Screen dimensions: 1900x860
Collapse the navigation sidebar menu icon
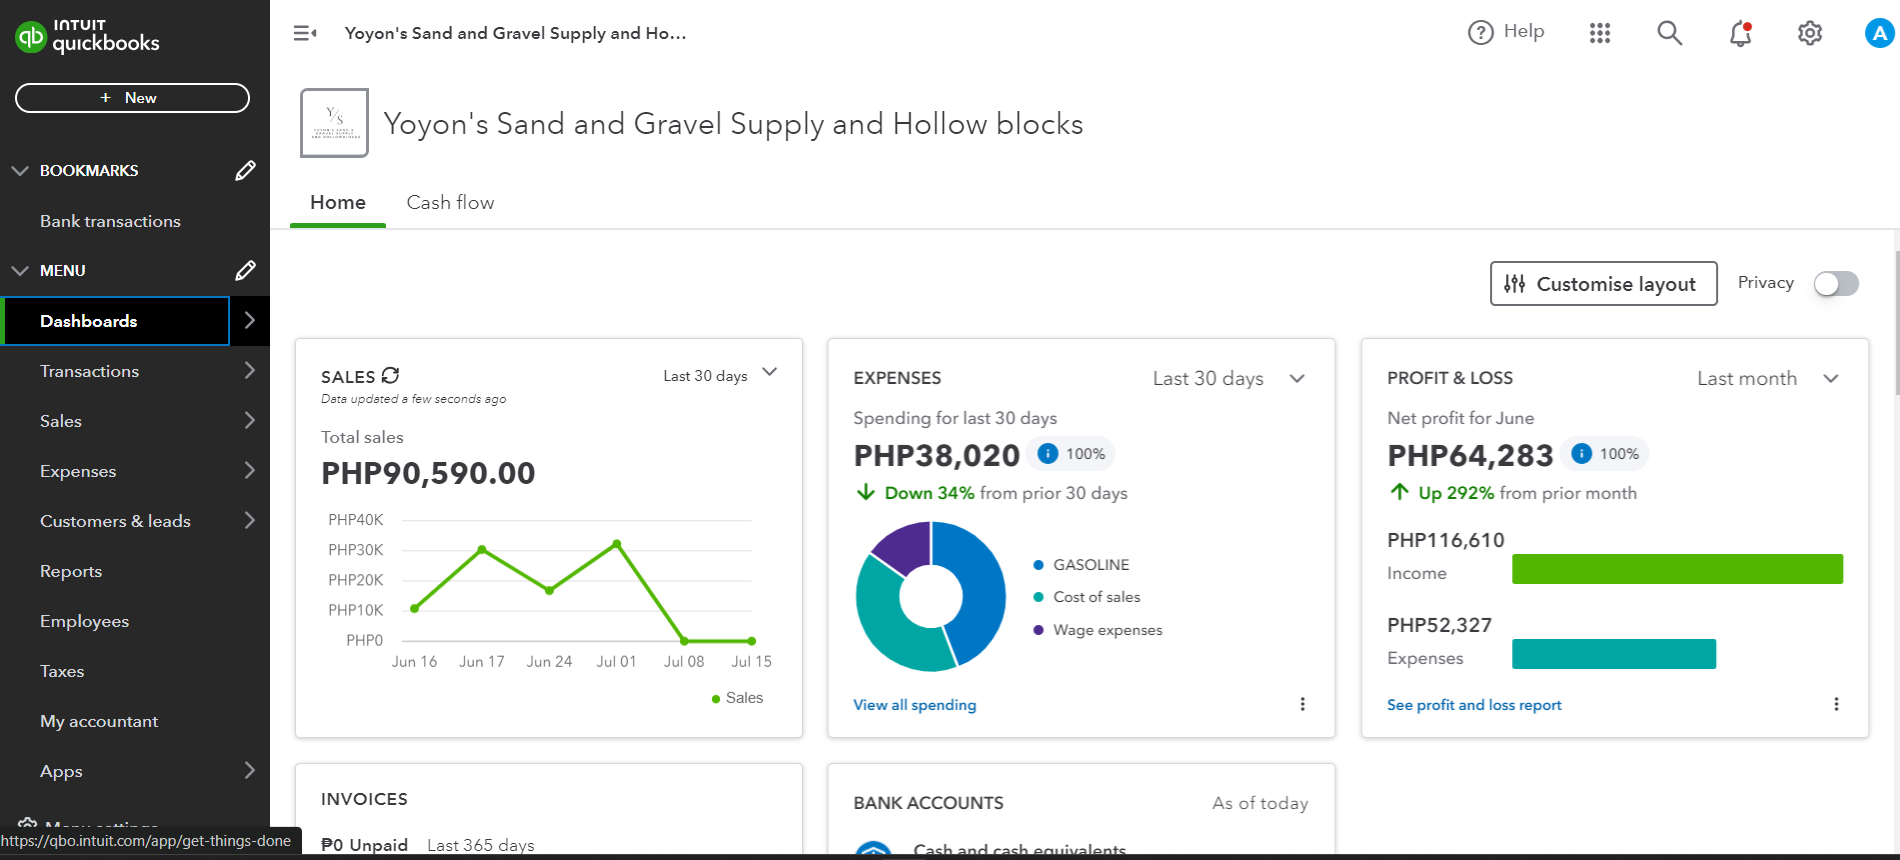305,33
